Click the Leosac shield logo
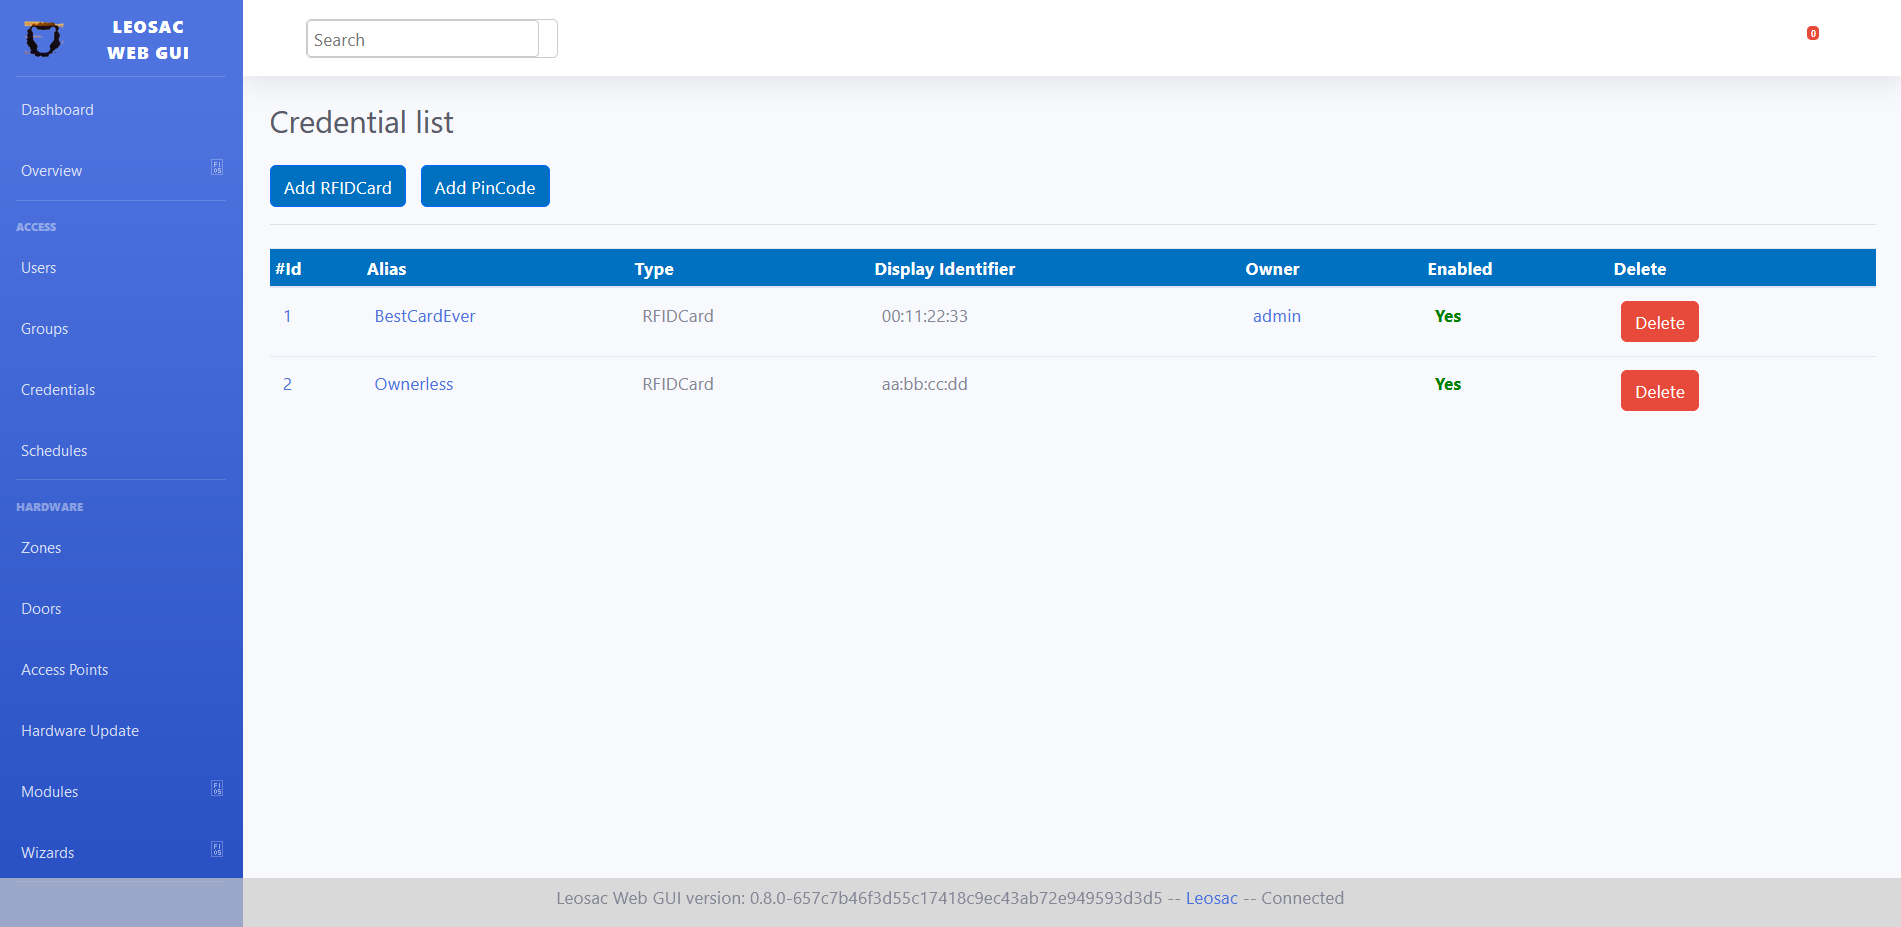This screenshot has height=927, width=1901. (x=42, y=38)
